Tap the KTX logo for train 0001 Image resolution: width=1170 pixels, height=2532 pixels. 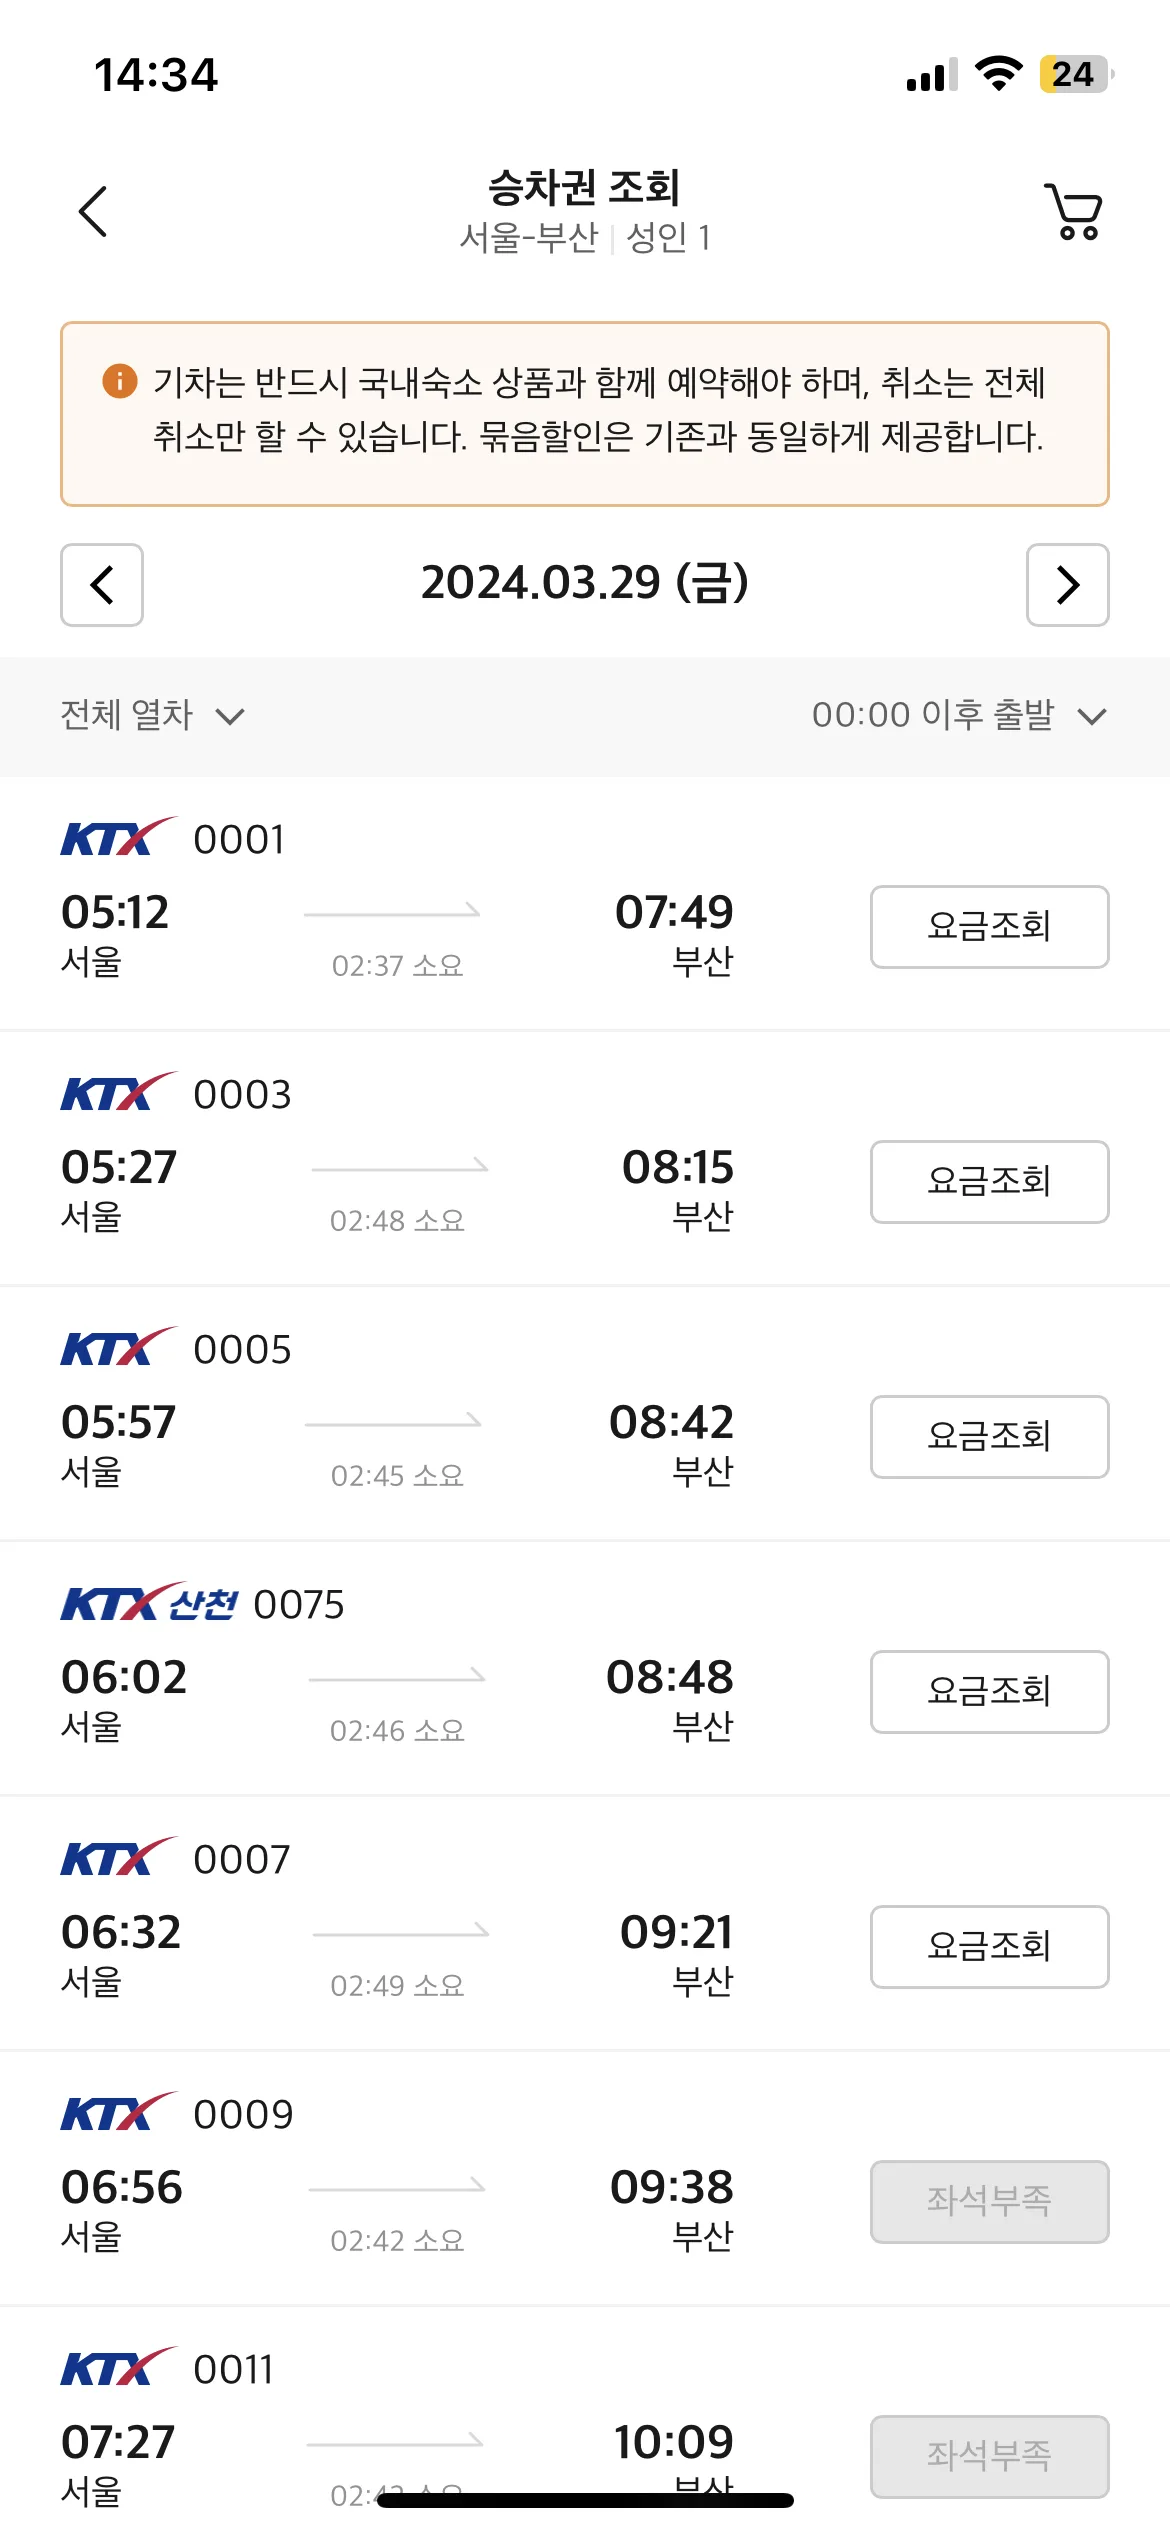119,837
